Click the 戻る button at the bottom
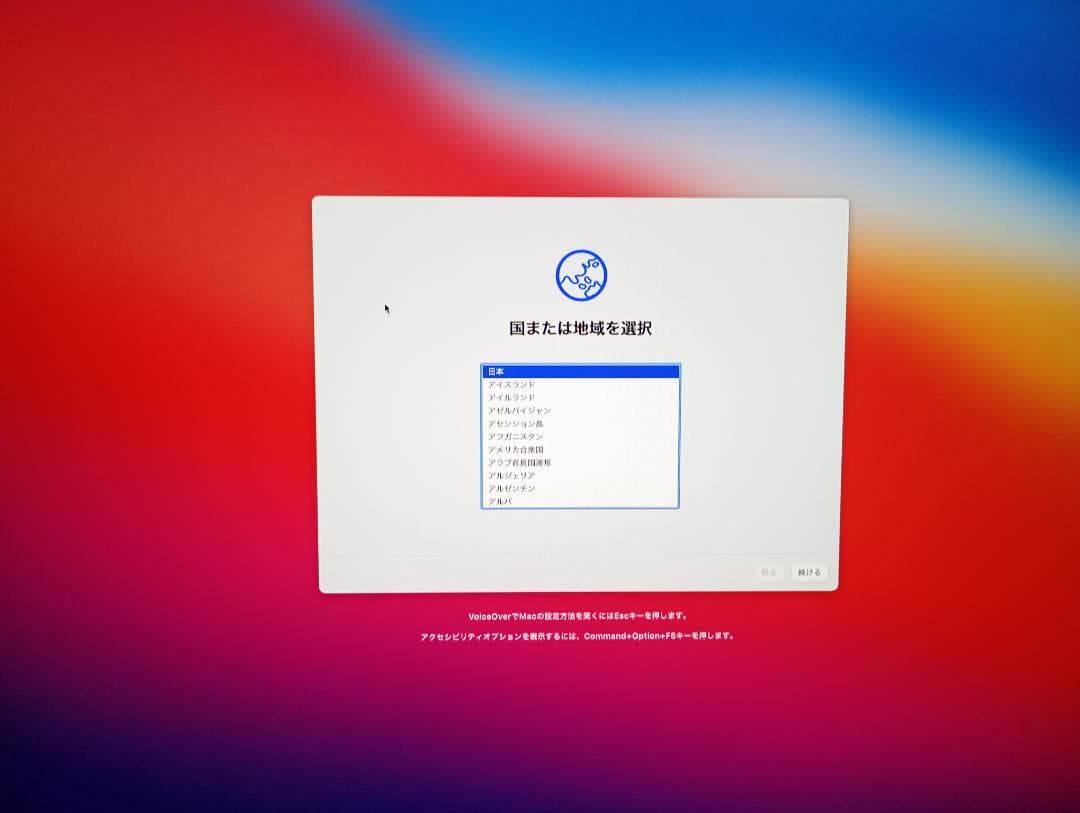The image size is (1080, 813). point(768,572)
